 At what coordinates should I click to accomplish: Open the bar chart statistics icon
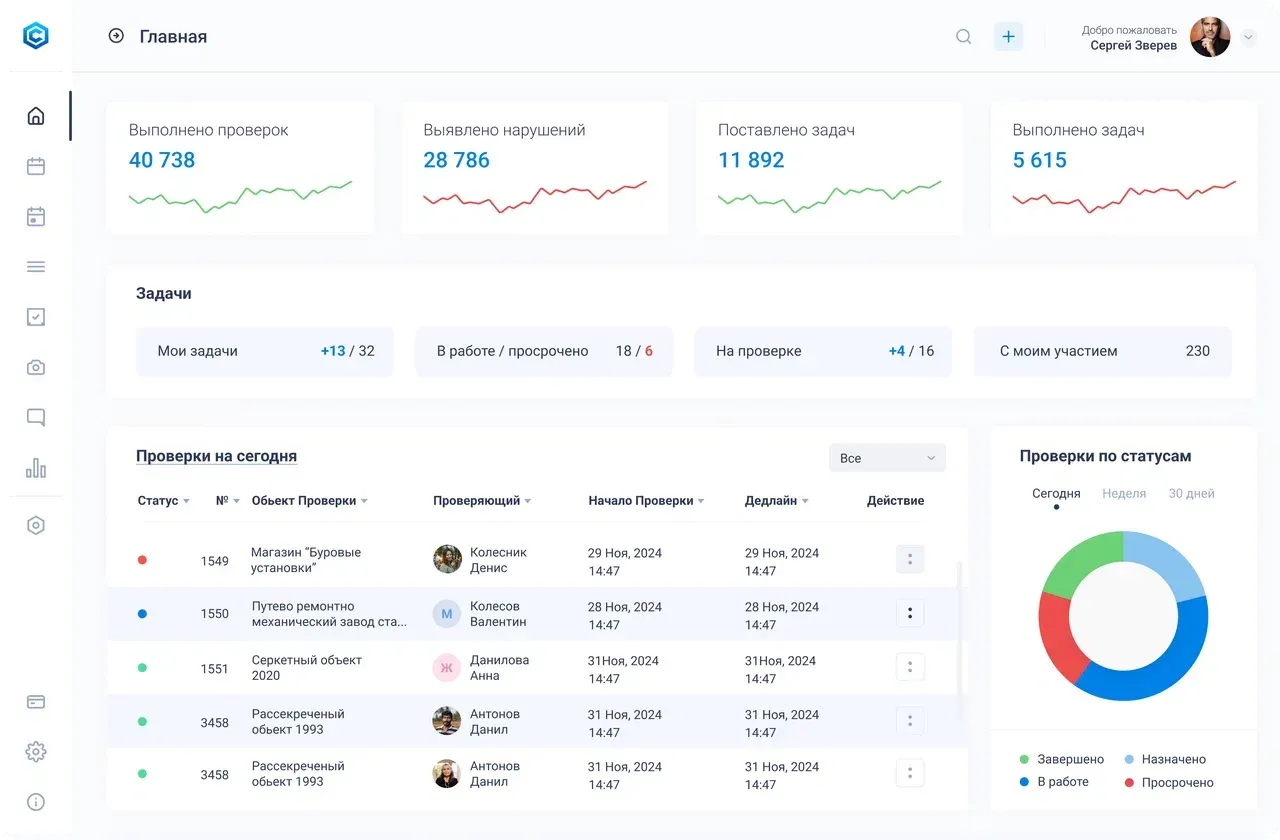[x=36, y=468]
